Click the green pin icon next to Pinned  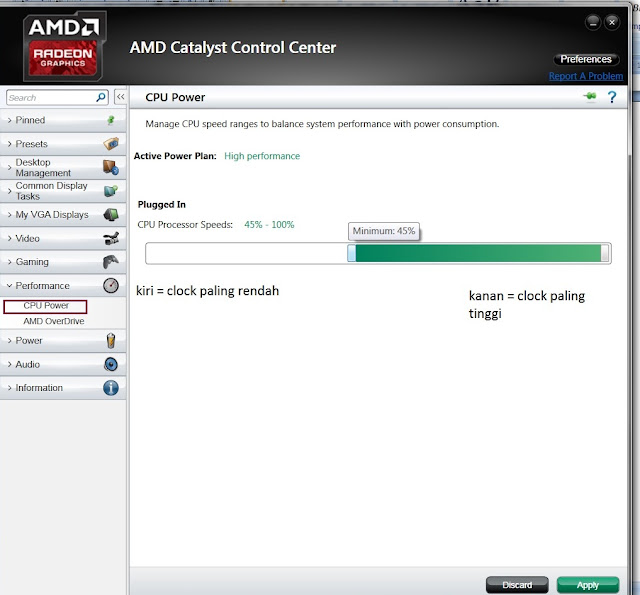(x=111, y=120)
